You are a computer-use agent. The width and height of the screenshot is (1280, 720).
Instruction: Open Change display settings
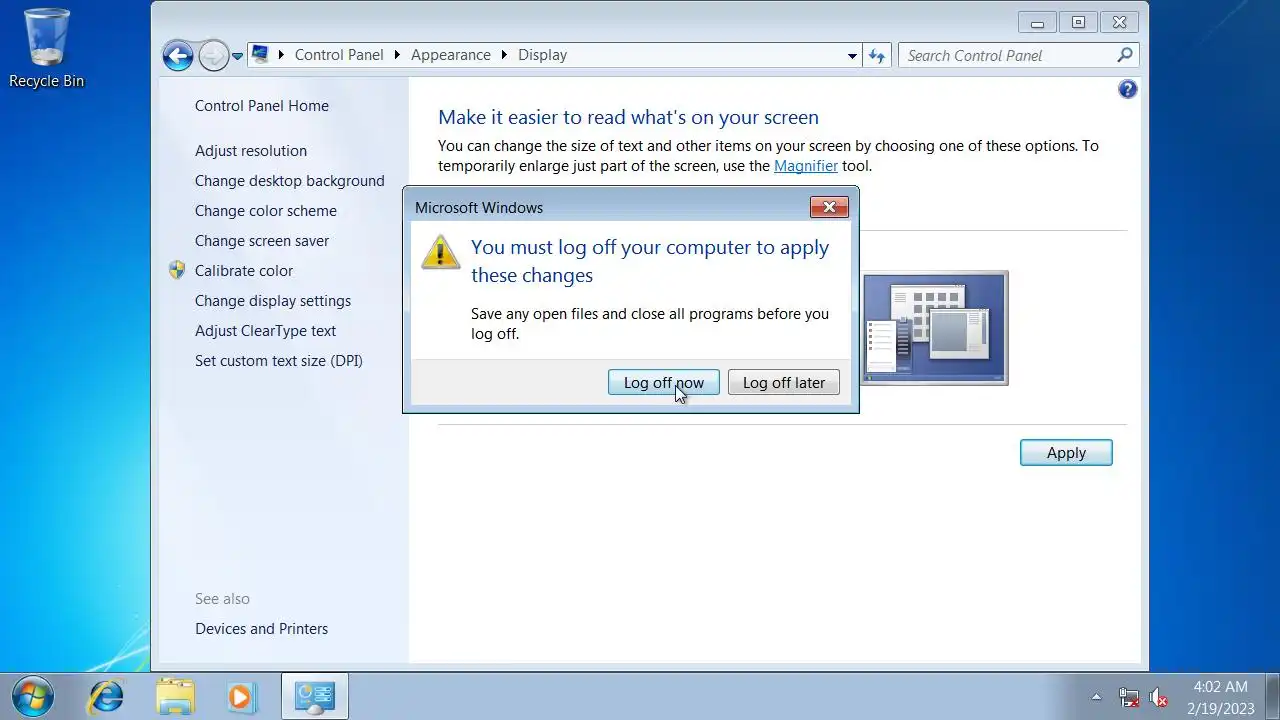coord(273,301)
